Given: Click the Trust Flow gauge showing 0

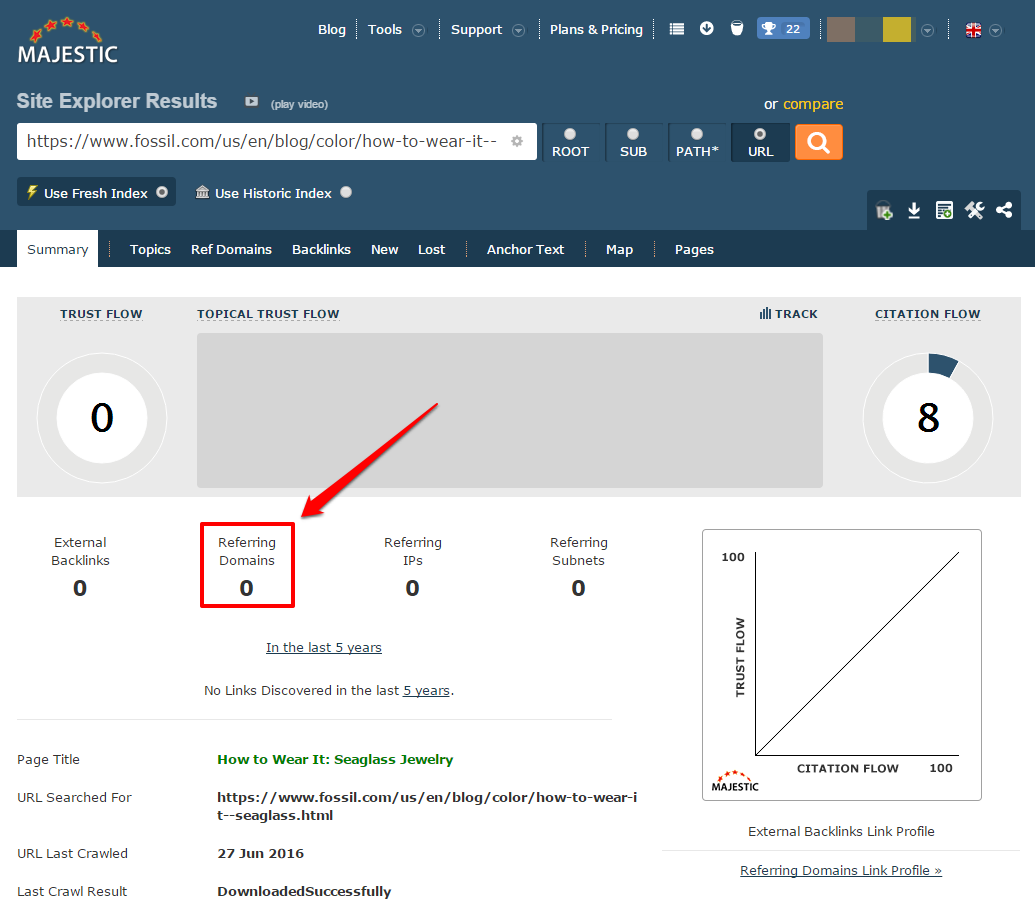Looking at the screenshot, I should (102, 418).
